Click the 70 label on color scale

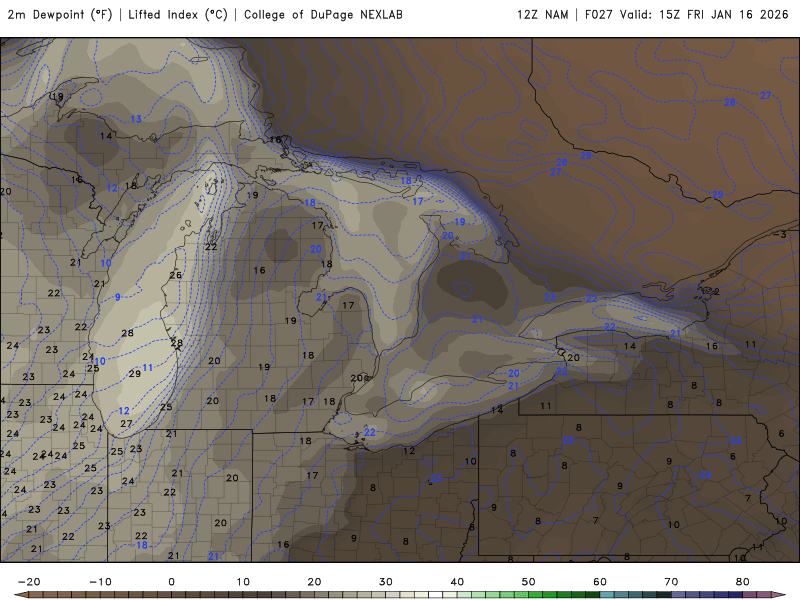pyautogui.click(x=671, y=582)
